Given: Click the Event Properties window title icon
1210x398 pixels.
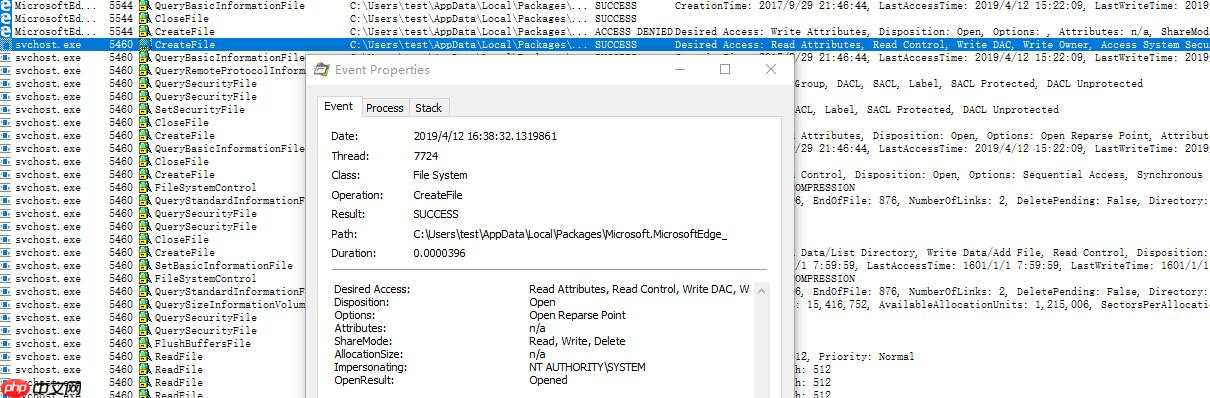Looking at the screenshot, I should click(x=321, y=70).
